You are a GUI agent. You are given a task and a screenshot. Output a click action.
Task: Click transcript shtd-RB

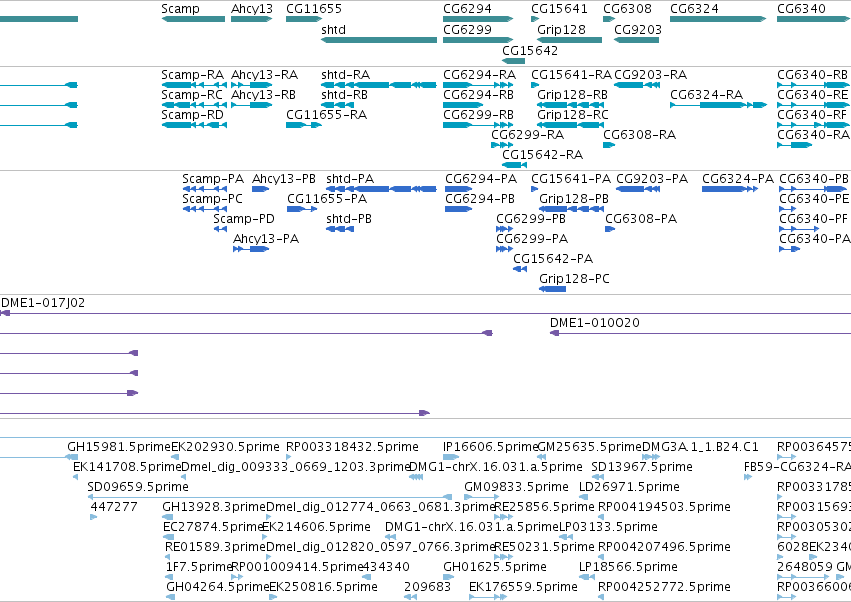(344, 95)
